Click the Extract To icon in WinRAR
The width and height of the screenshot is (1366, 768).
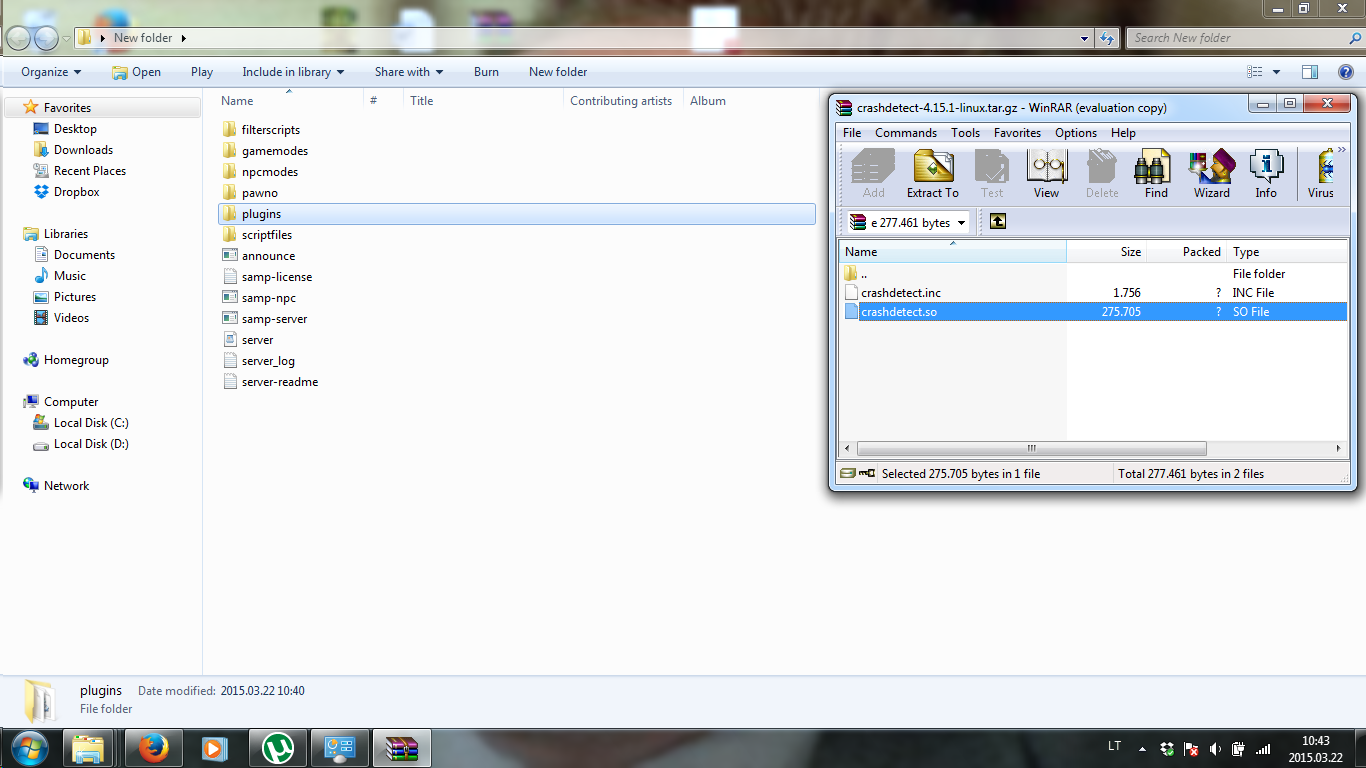(932, 173)
